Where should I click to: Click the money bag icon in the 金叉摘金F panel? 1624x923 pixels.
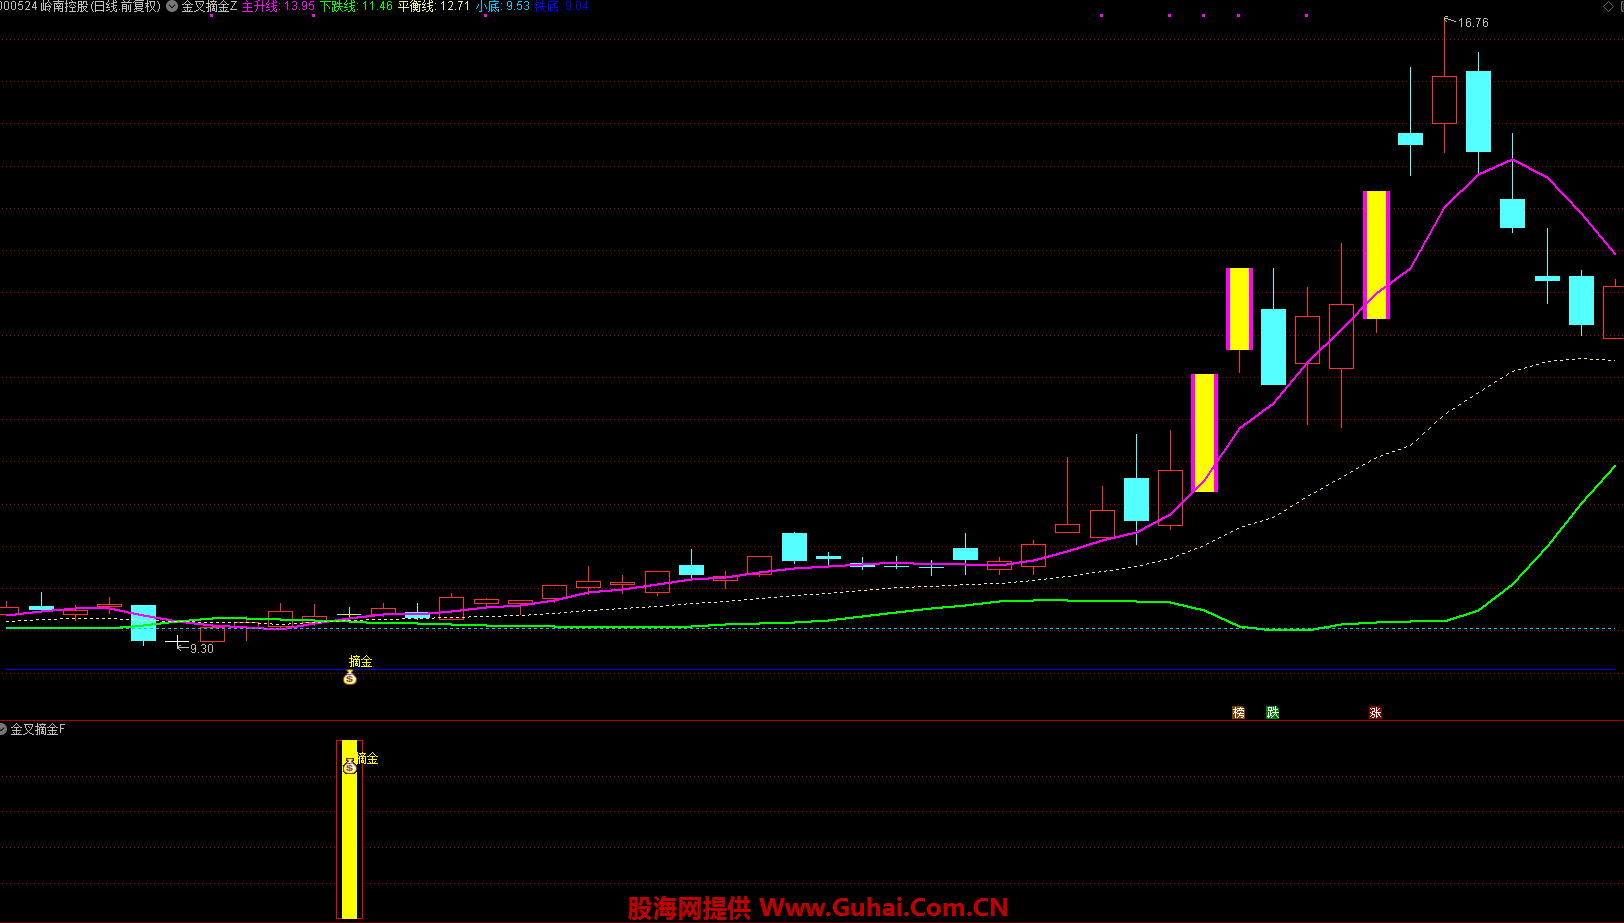[x=350, y=766]
